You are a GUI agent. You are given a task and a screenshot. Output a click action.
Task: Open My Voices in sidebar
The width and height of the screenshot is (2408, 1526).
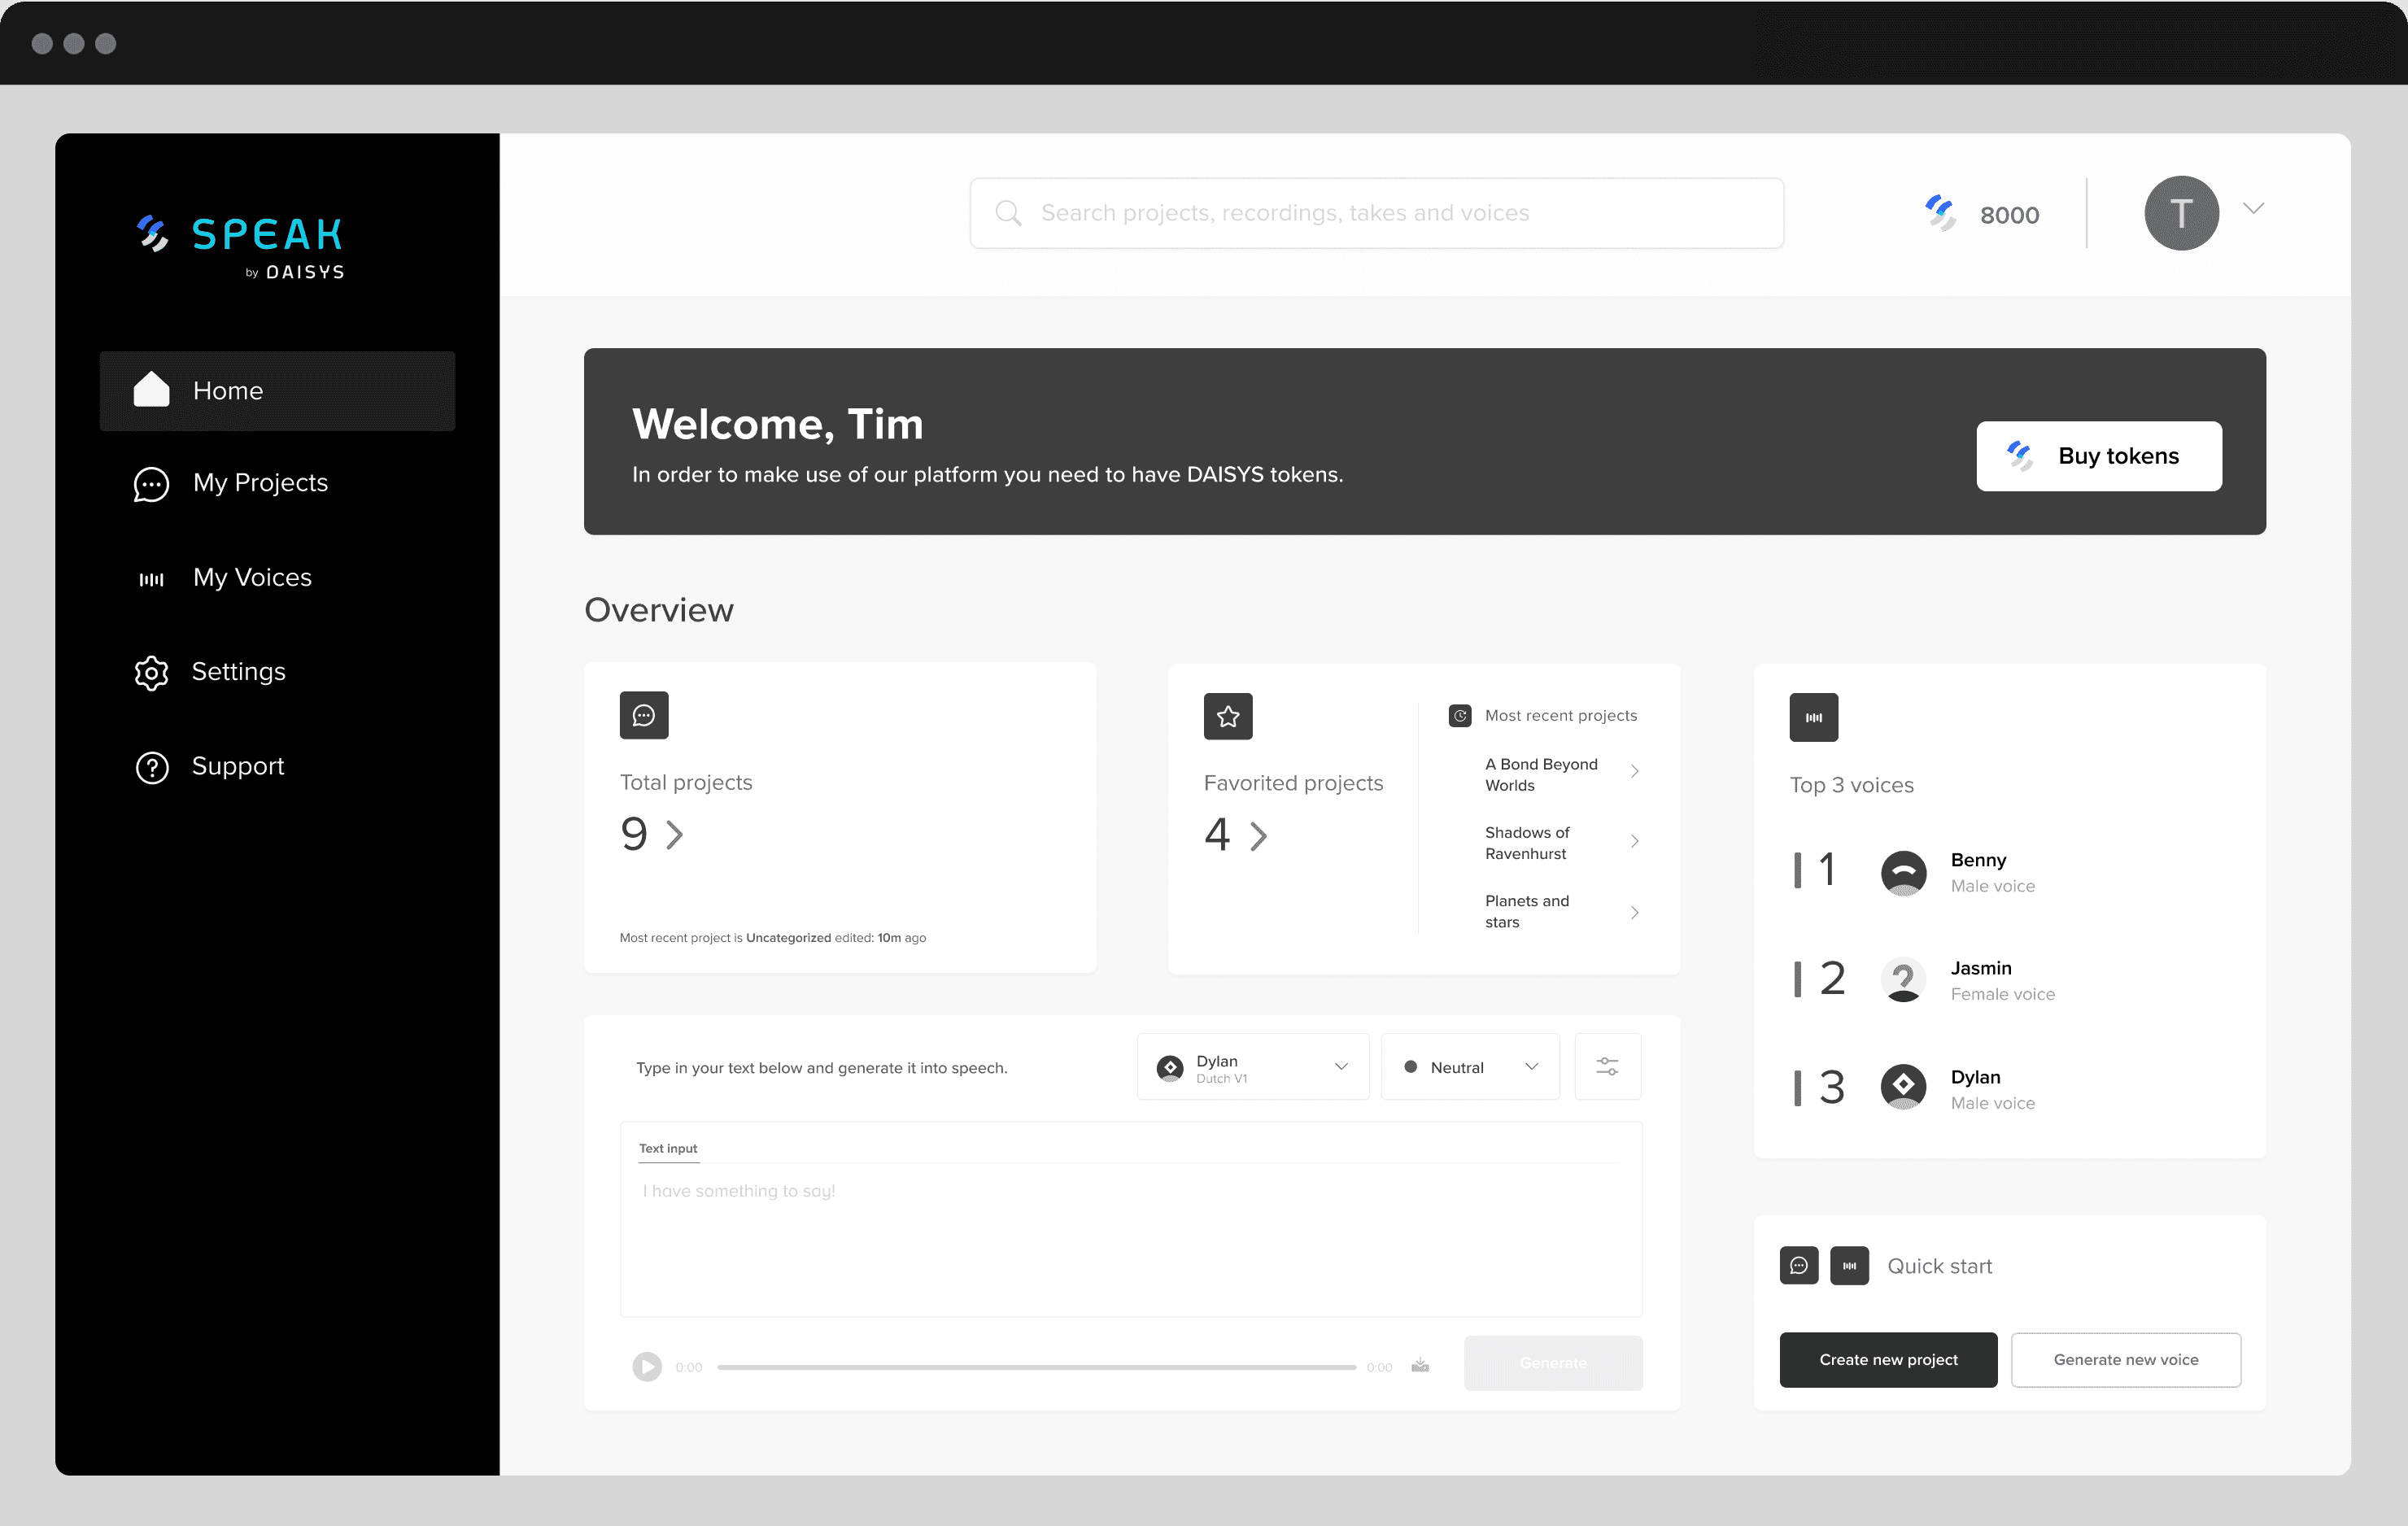(x=252, y=578)
